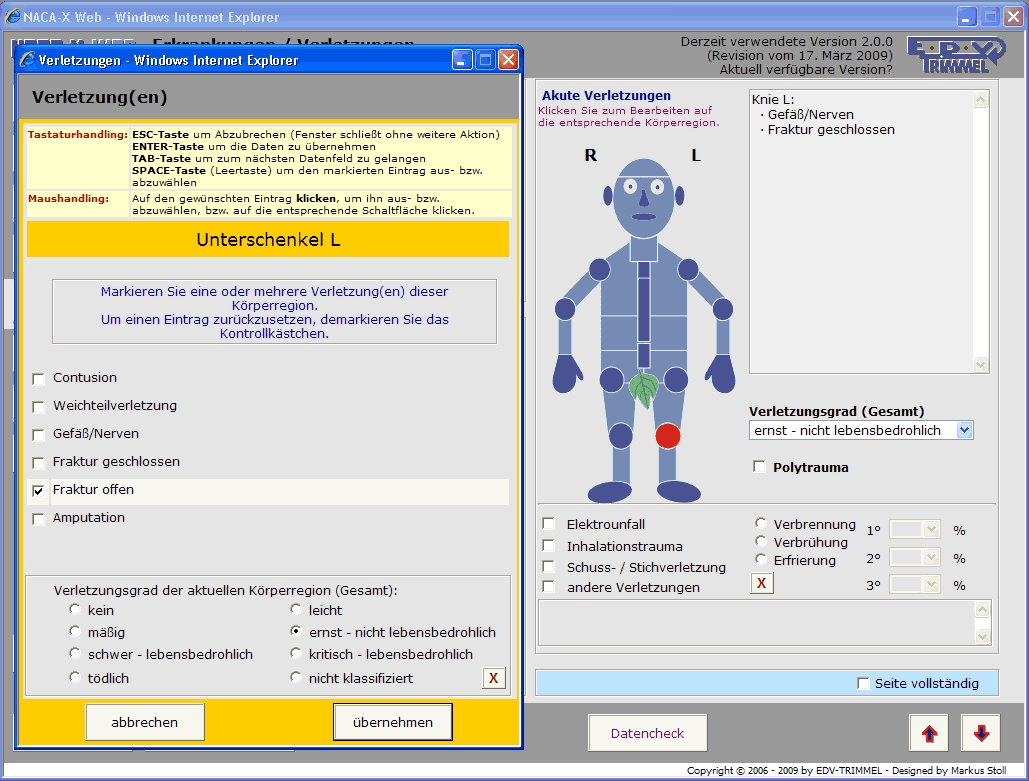The height and width of the screenshot is (781, 1029).
Task: Check the Weichteilverletzung checkbox
Action: click(38, 407)
